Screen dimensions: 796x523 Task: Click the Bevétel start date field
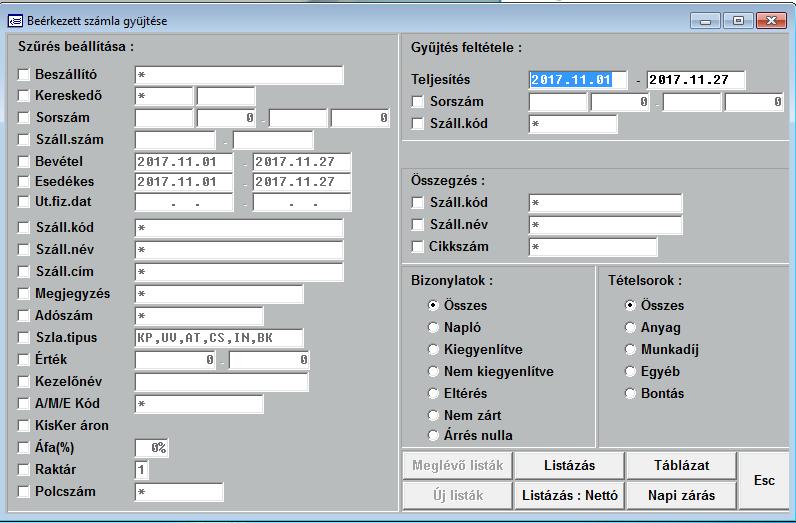tap(184, 162)
